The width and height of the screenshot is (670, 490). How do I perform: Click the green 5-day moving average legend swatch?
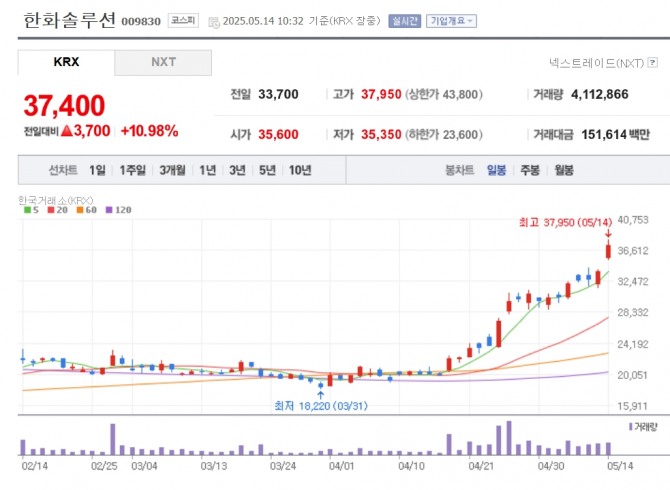tap(27, 210)
